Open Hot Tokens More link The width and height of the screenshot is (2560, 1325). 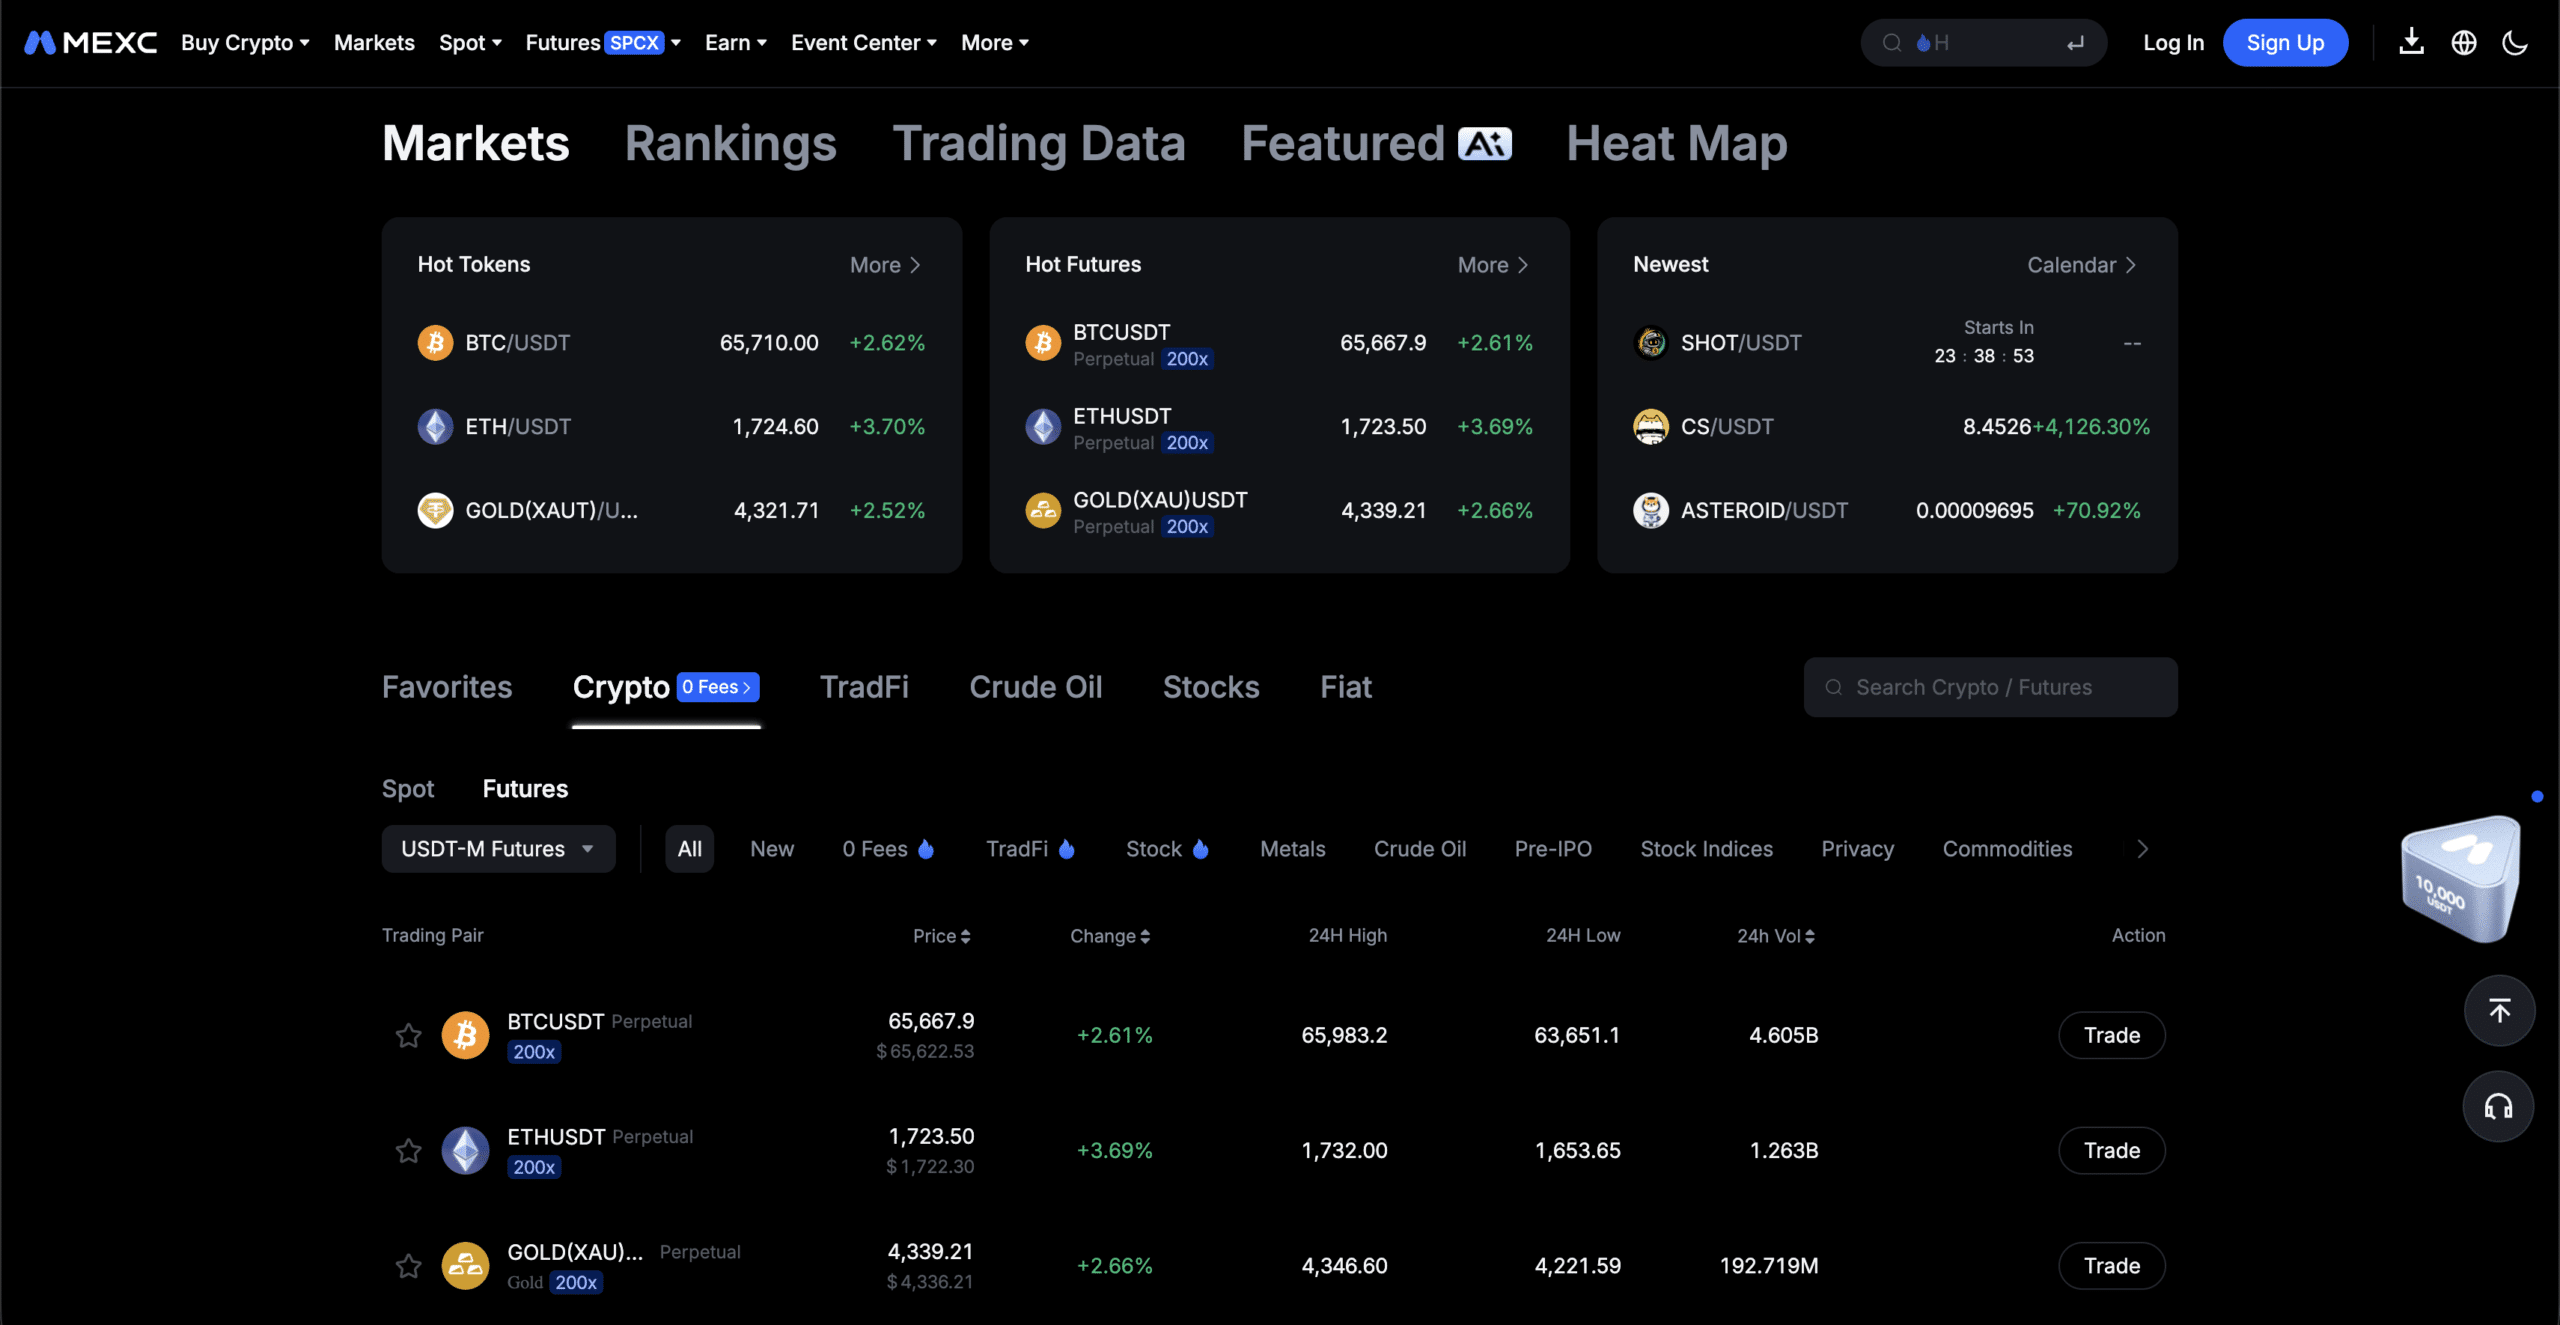click(885, 265)
